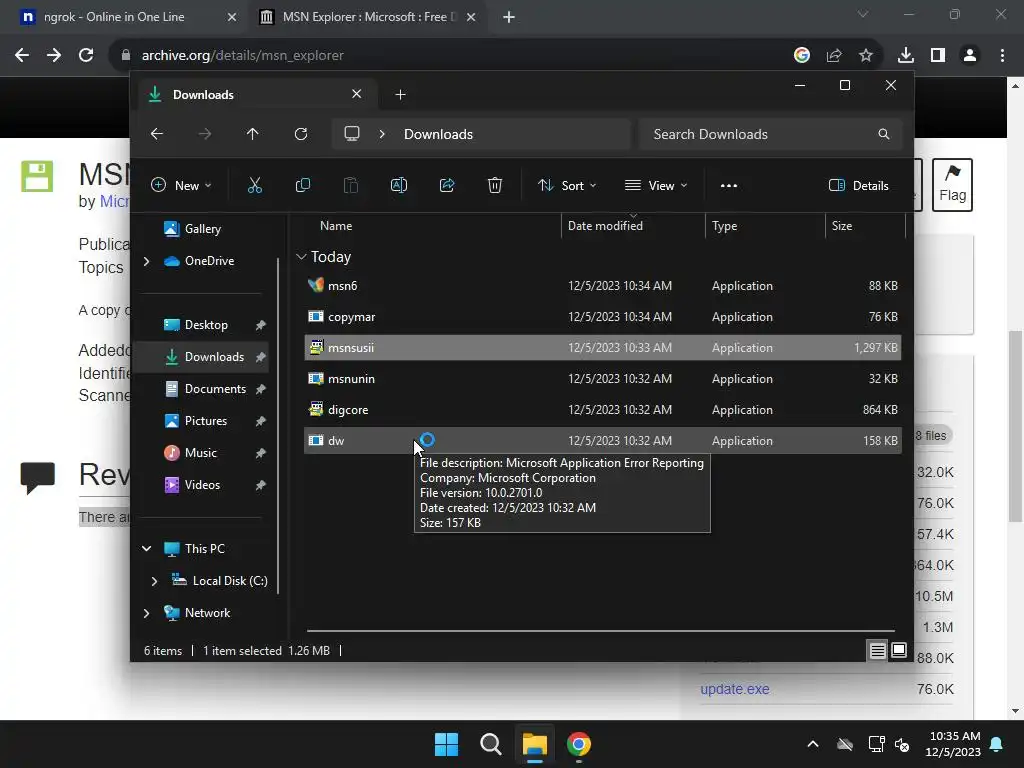Refresh the Downloads folder

click(300, 134)
